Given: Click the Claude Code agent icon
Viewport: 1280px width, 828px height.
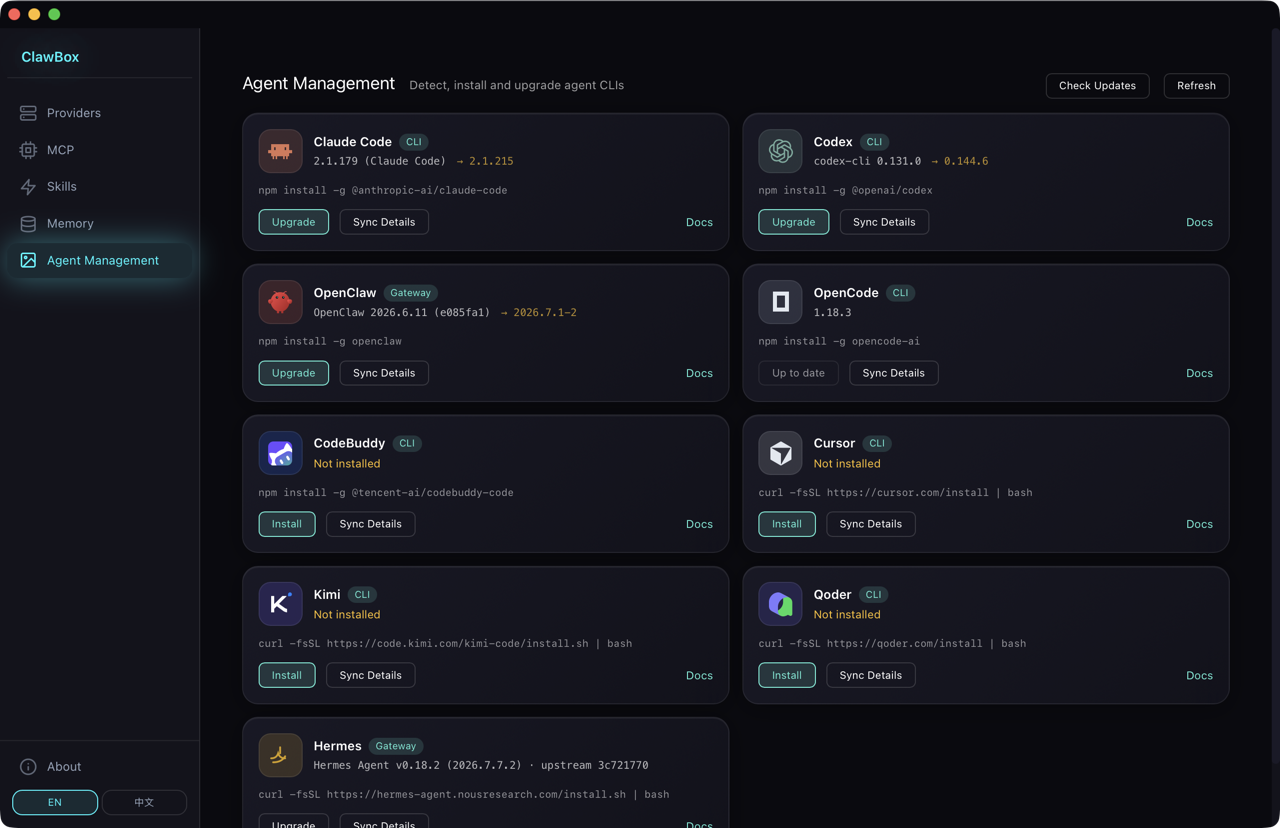Looking at the screenshot, I should coord(280,151).
